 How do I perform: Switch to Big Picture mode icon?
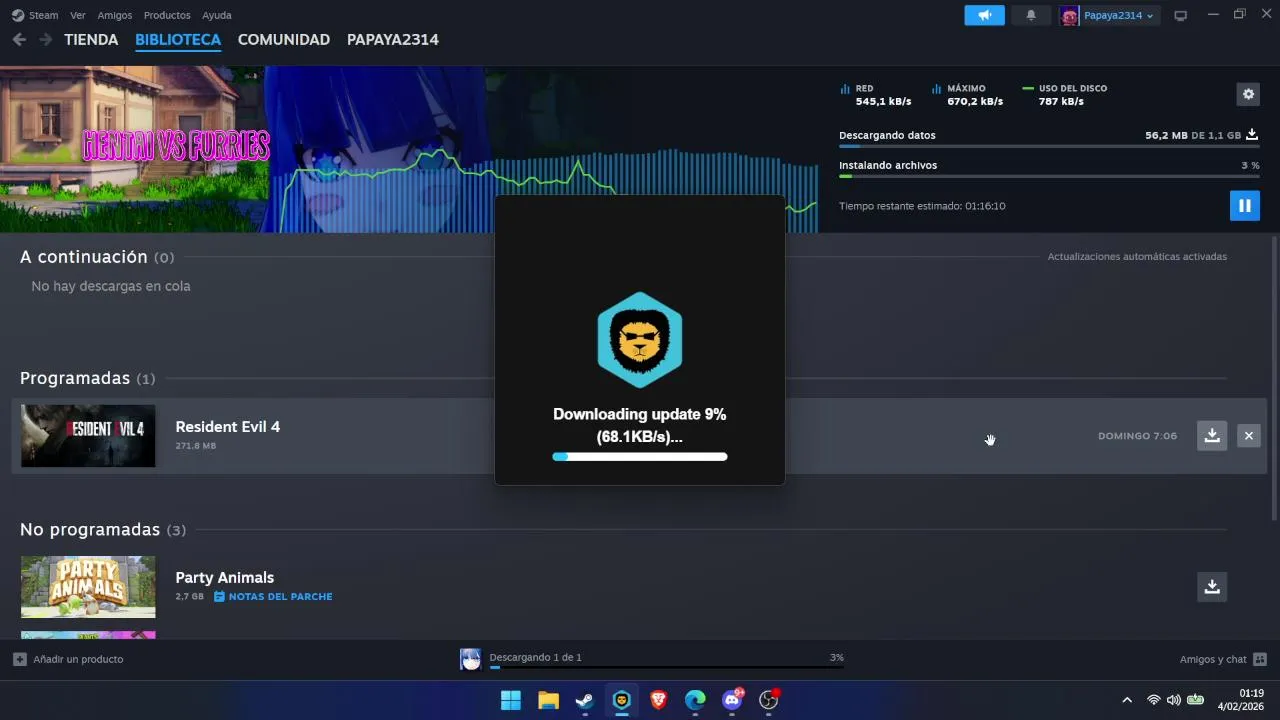(1181, 15)
